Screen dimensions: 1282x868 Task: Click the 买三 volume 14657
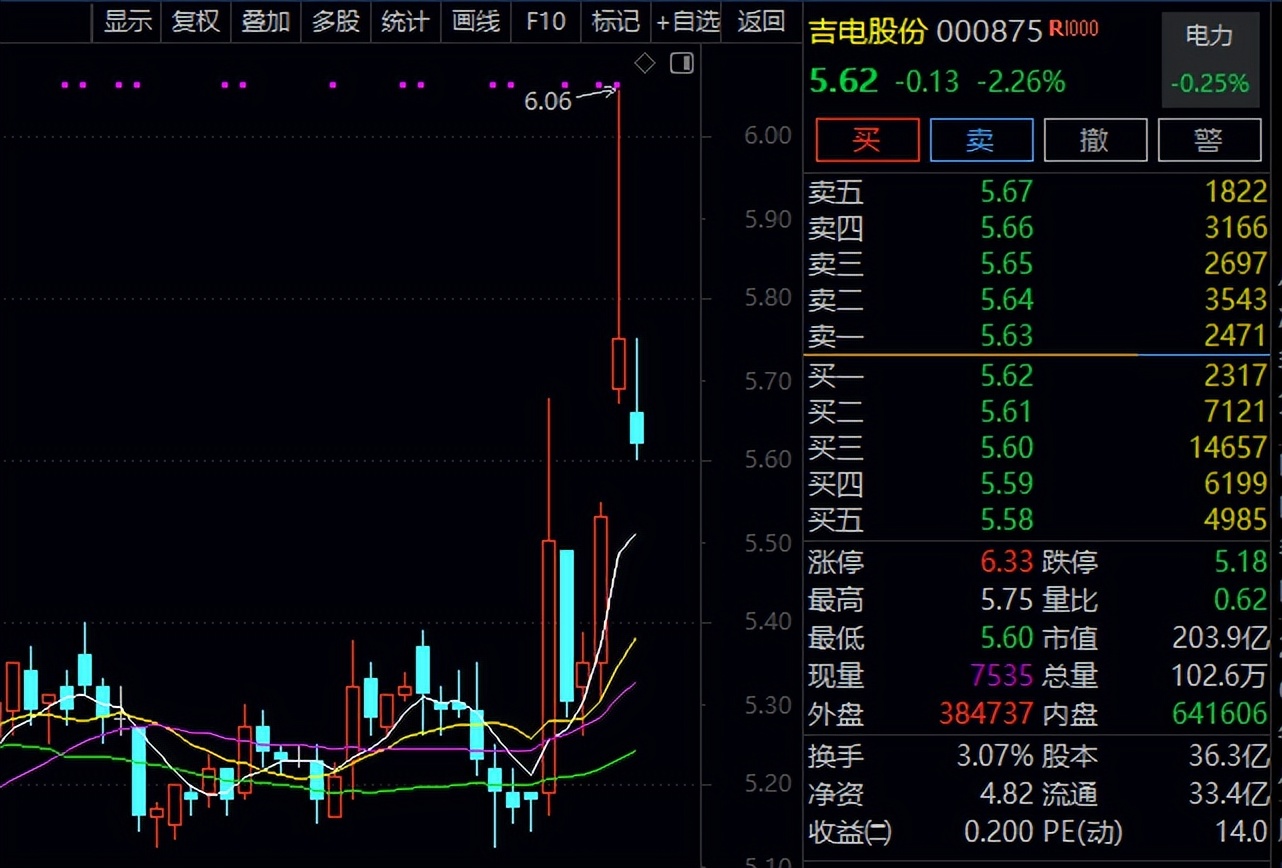1228,447
